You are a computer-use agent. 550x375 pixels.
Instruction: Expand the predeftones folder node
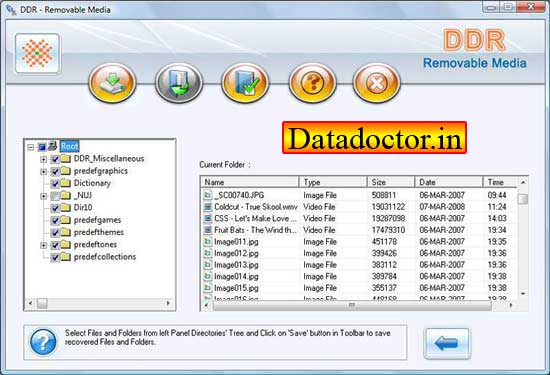43,245
